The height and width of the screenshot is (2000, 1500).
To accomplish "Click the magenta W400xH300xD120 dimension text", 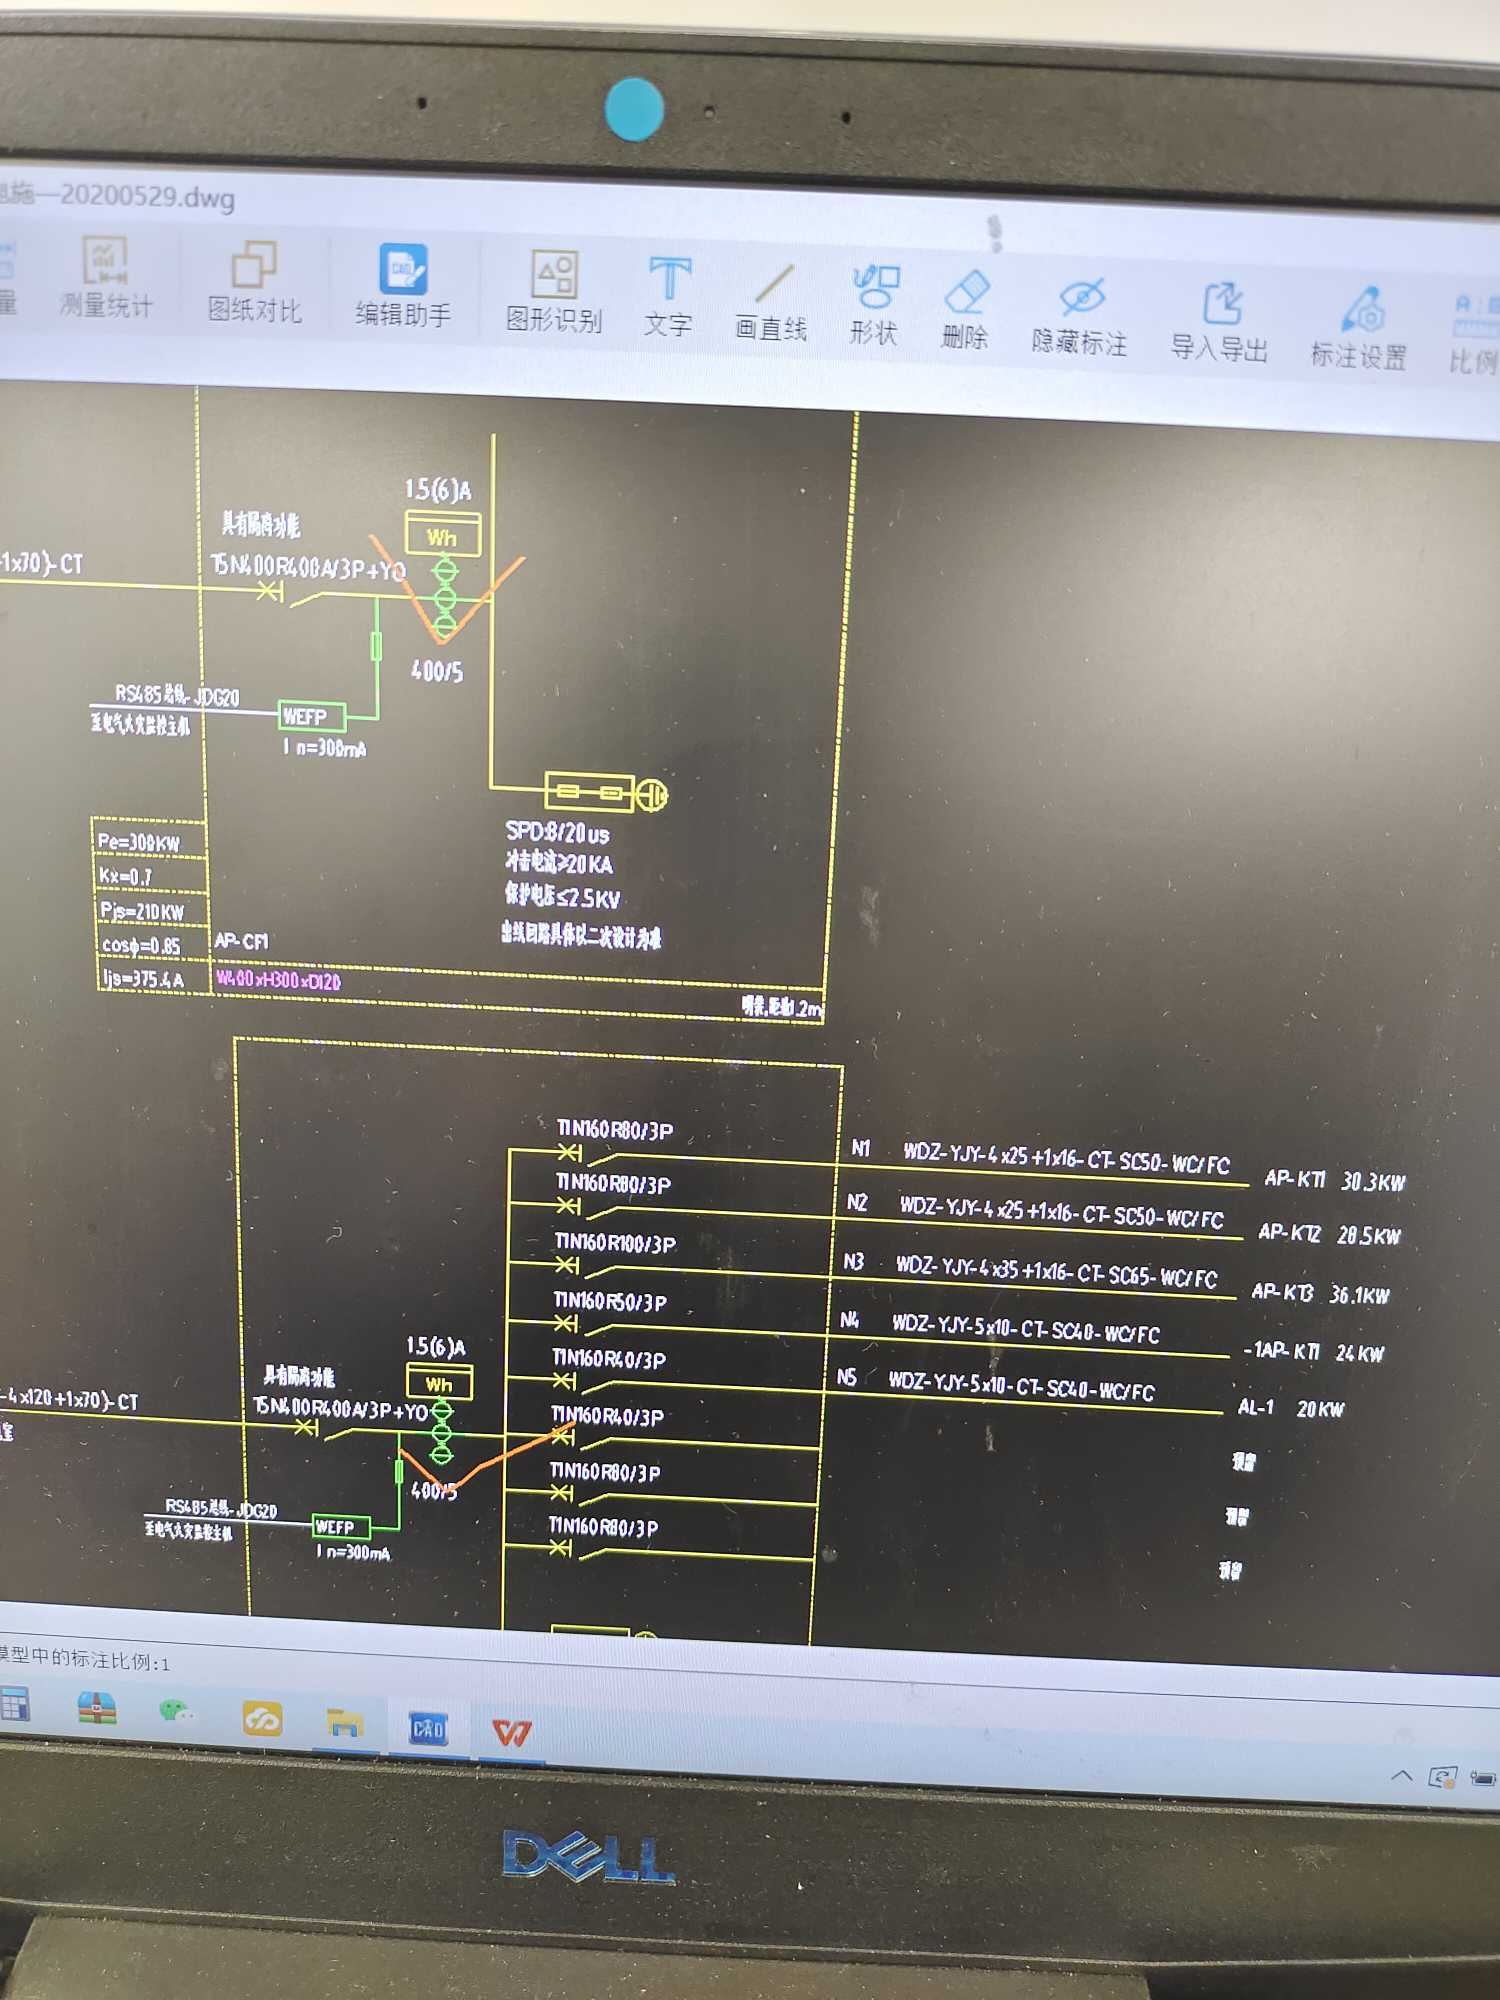I will point(279,979).
